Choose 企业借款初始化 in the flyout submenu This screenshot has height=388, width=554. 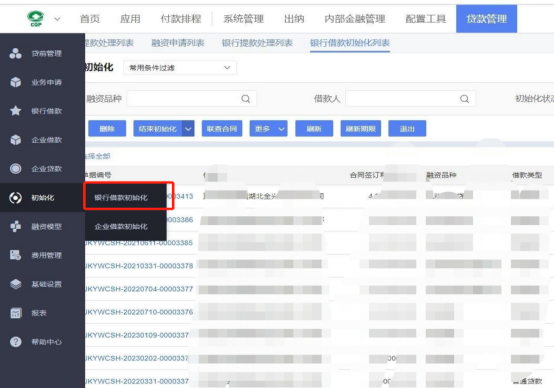point(121,227)
